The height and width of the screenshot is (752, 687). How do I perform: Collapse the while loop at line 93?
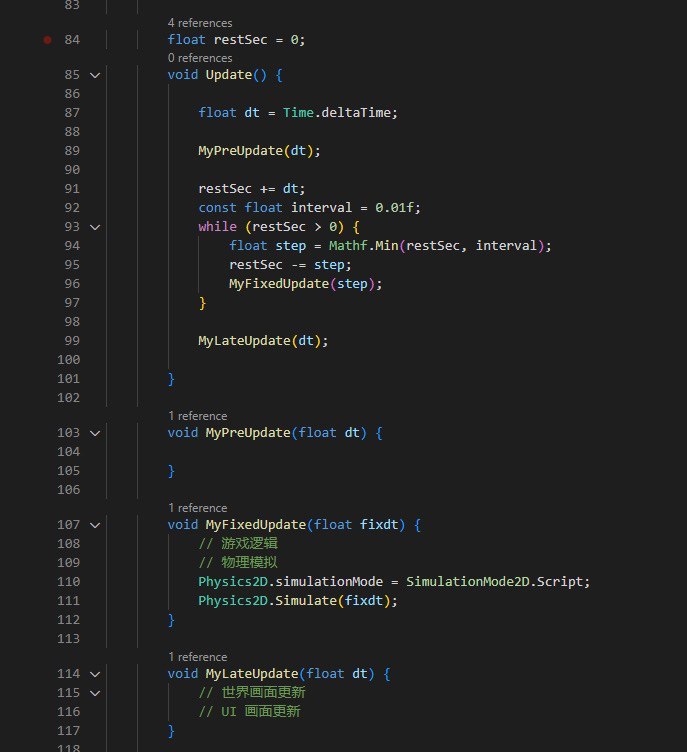pos(95,227)
